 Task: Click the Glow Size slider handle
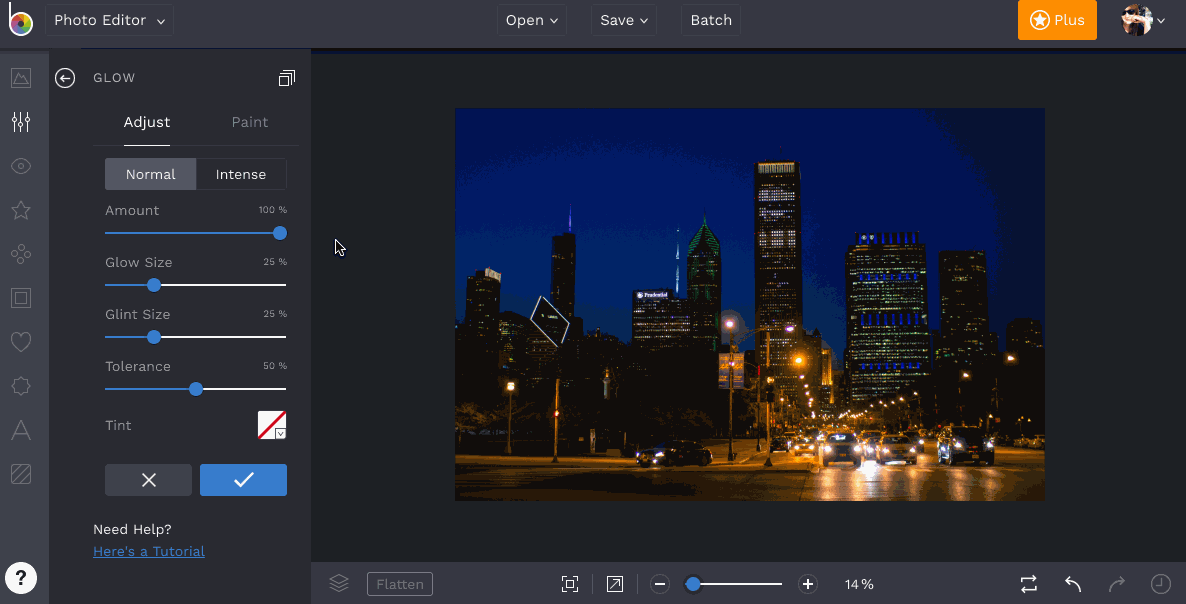(x=154, y=285)
